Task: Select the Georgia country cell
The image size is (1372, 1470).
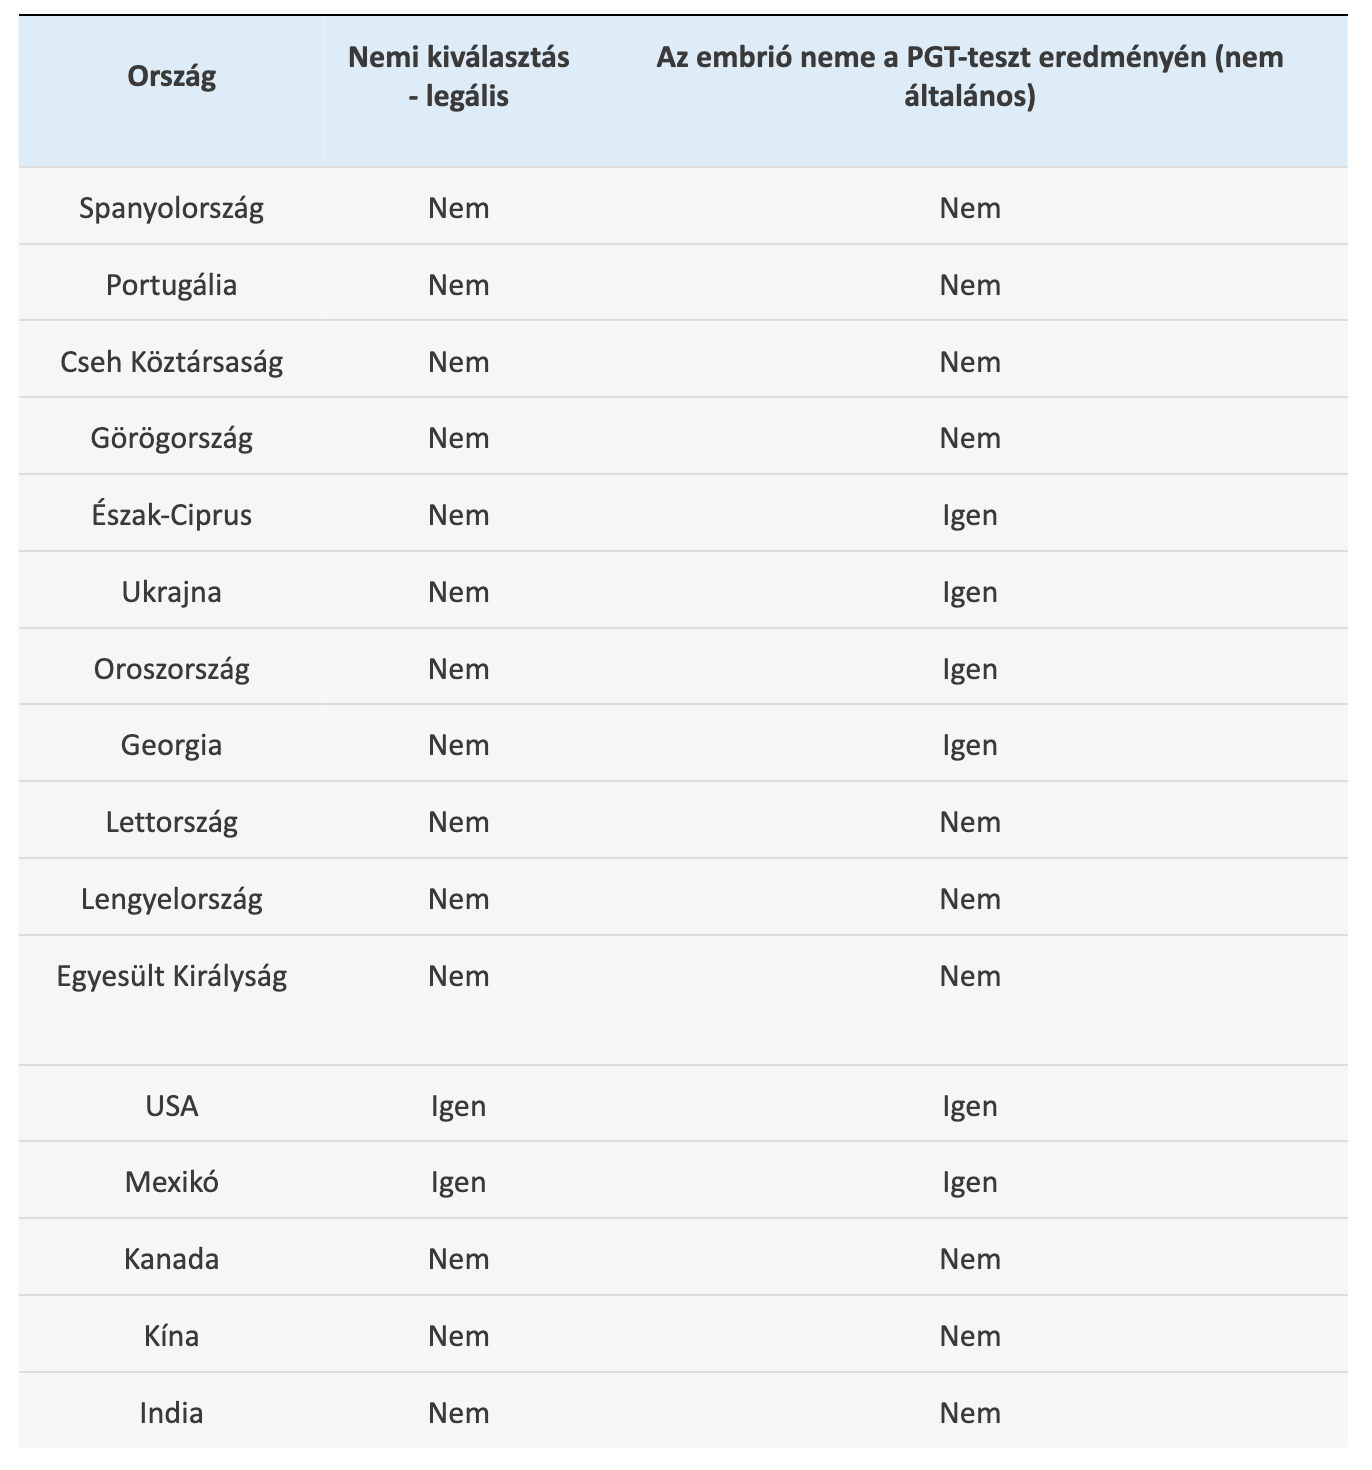Action: (172, 745)
